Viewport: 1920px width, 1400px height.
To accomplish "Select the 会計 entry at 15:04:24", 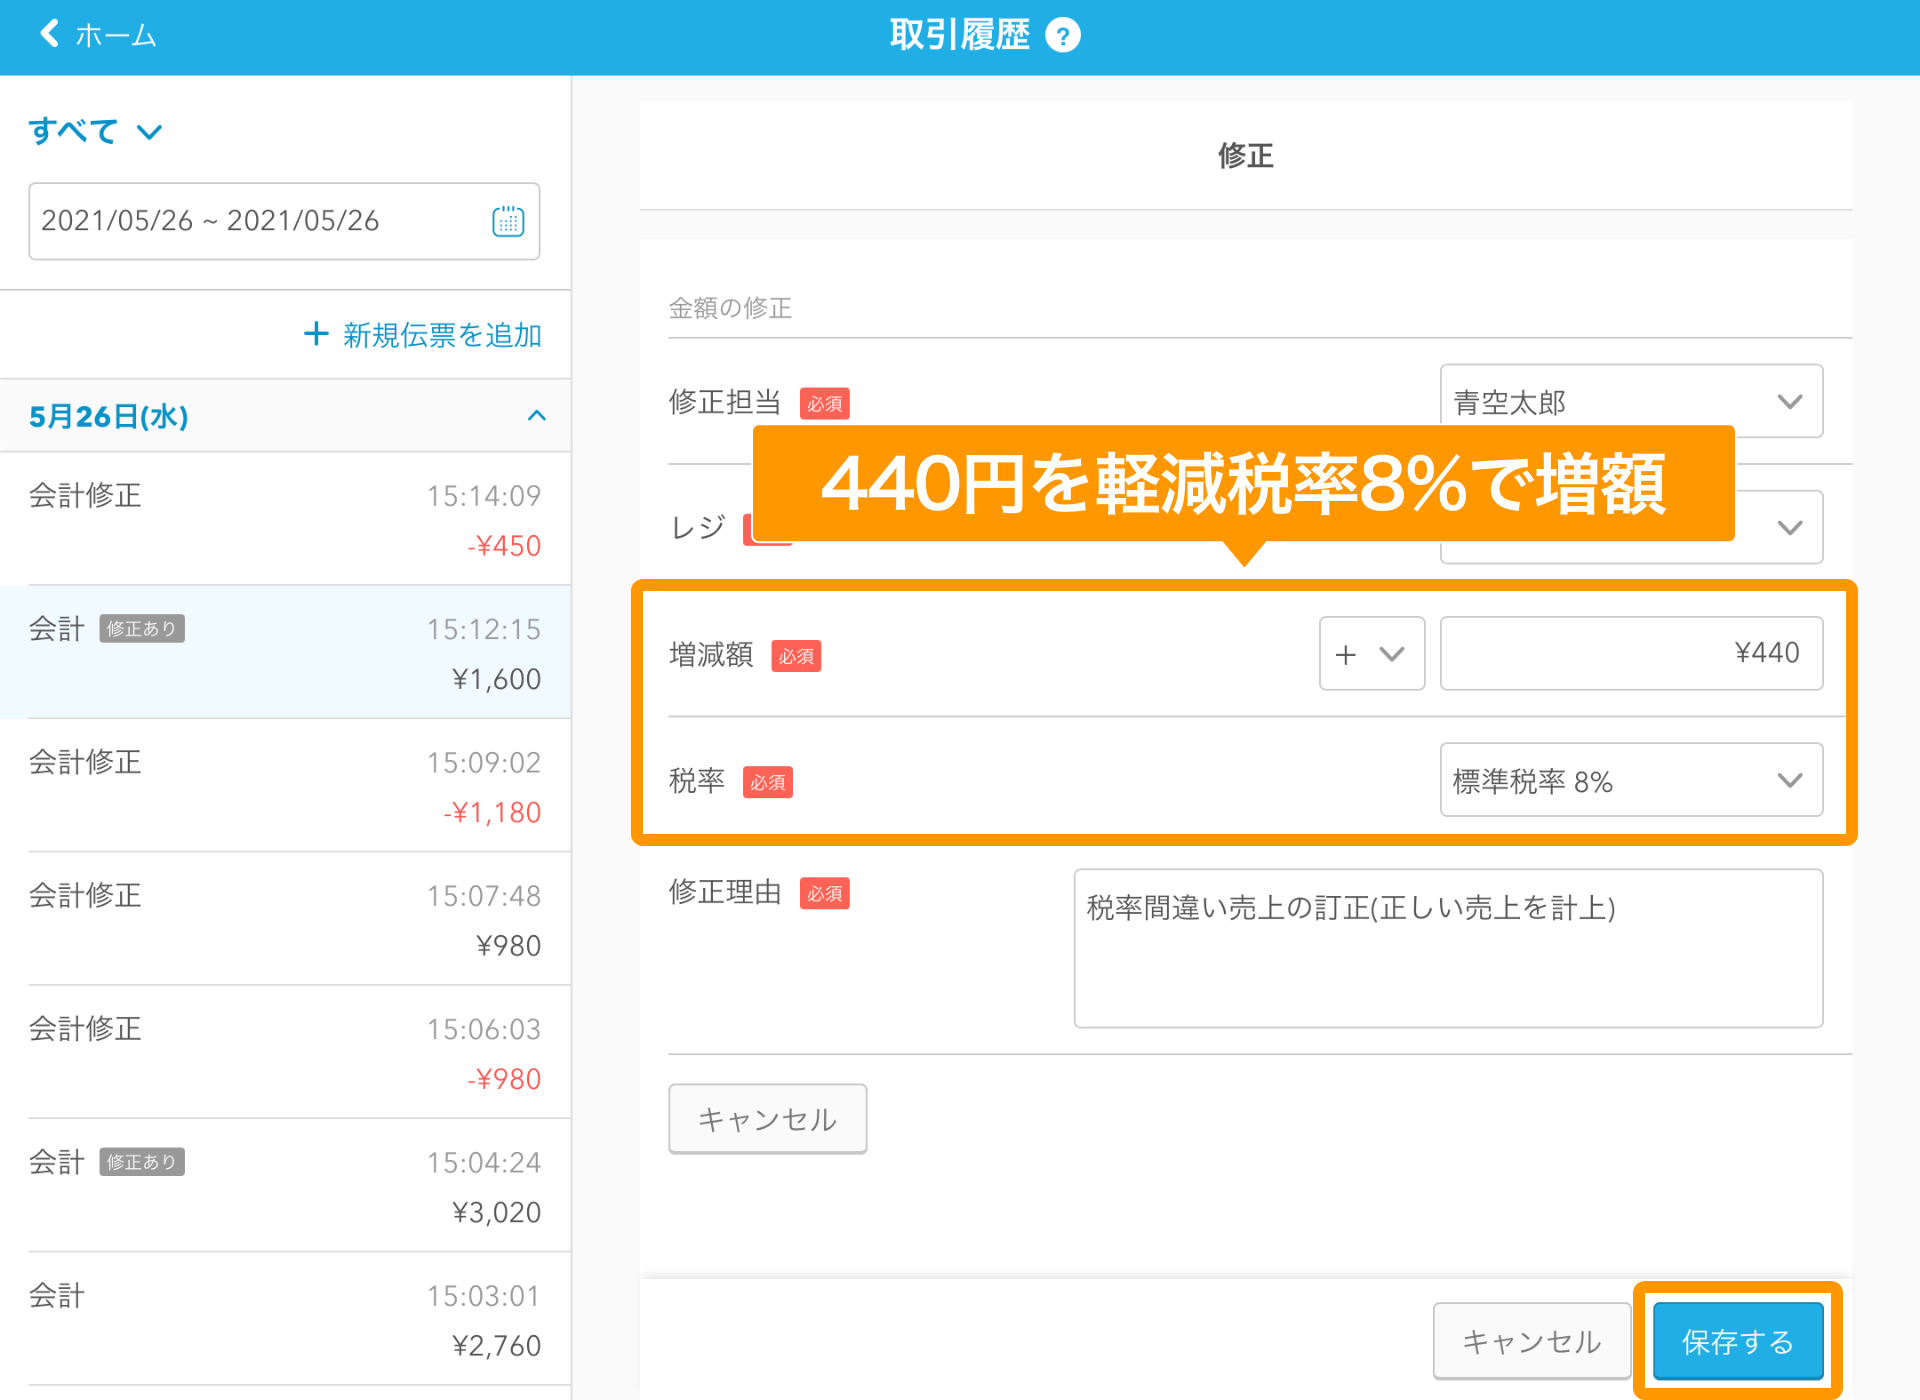I will pyautogui.click(x=285, y=1185).
